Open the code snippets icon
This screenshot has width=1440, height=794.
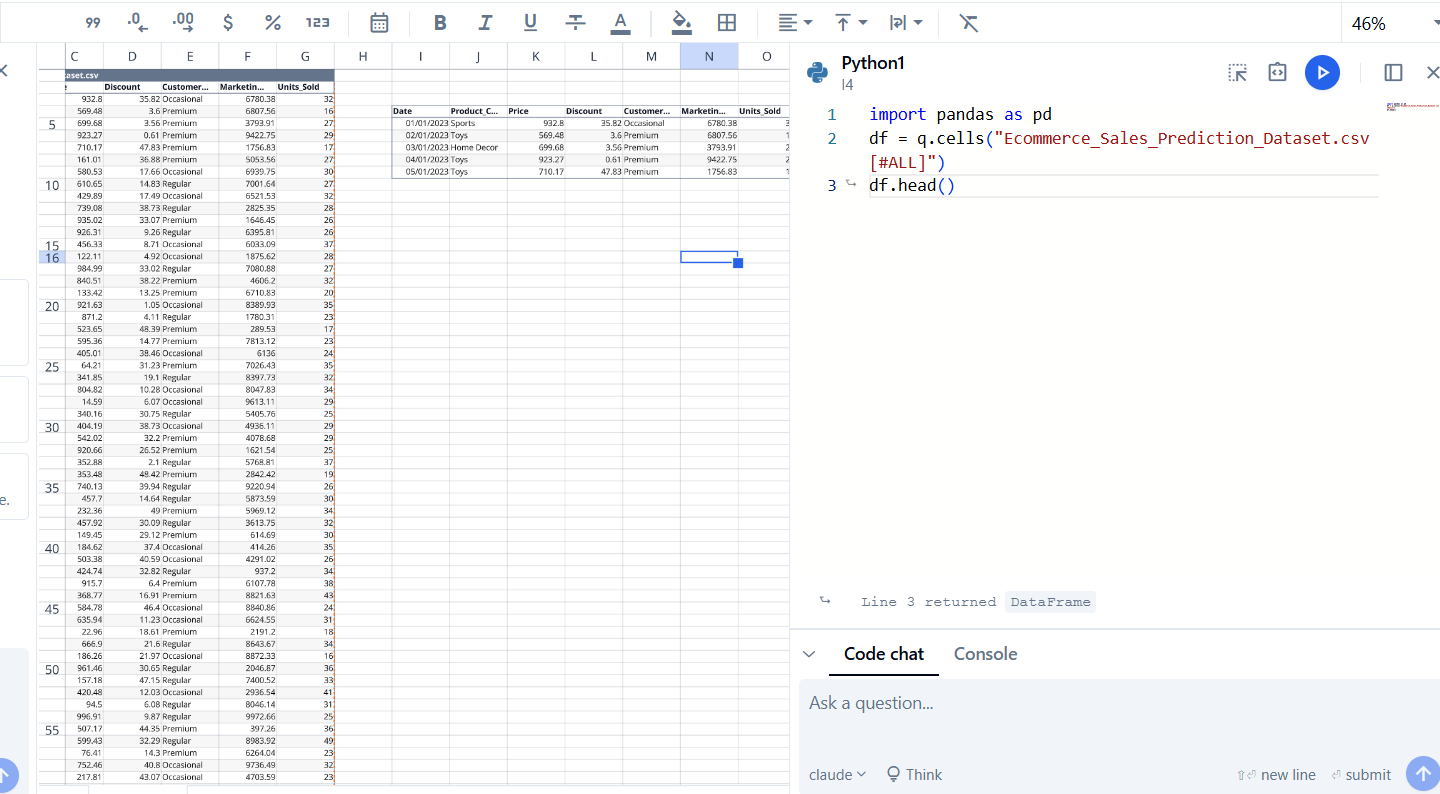coord(1277,72)
